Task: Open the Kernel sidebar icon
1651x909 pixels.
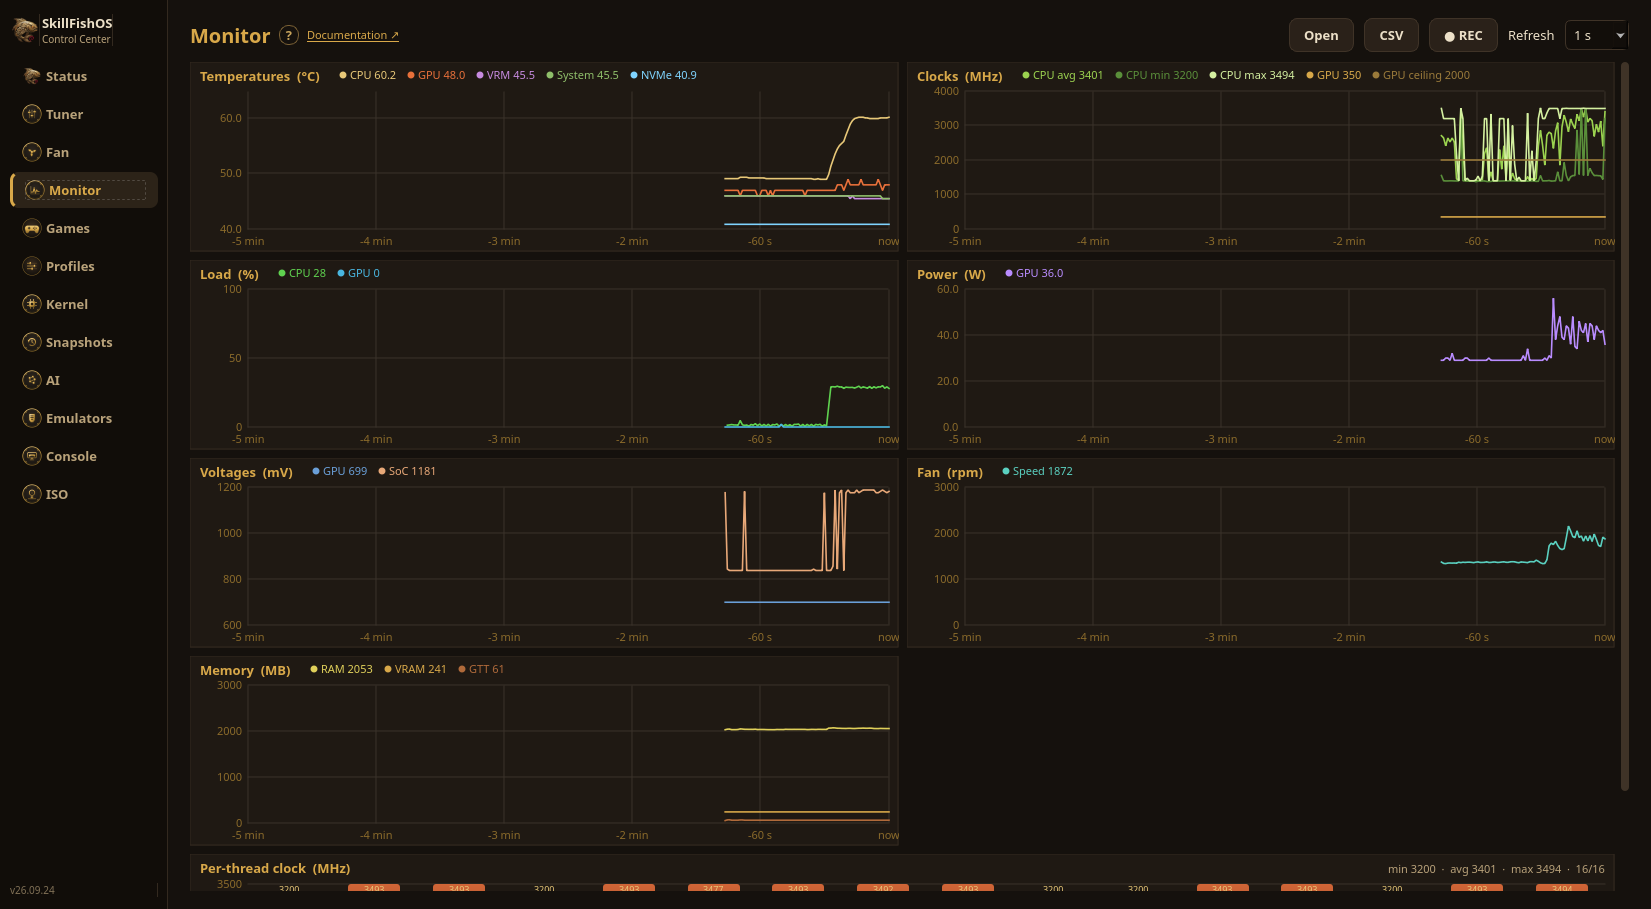Action: coord(32,304)
